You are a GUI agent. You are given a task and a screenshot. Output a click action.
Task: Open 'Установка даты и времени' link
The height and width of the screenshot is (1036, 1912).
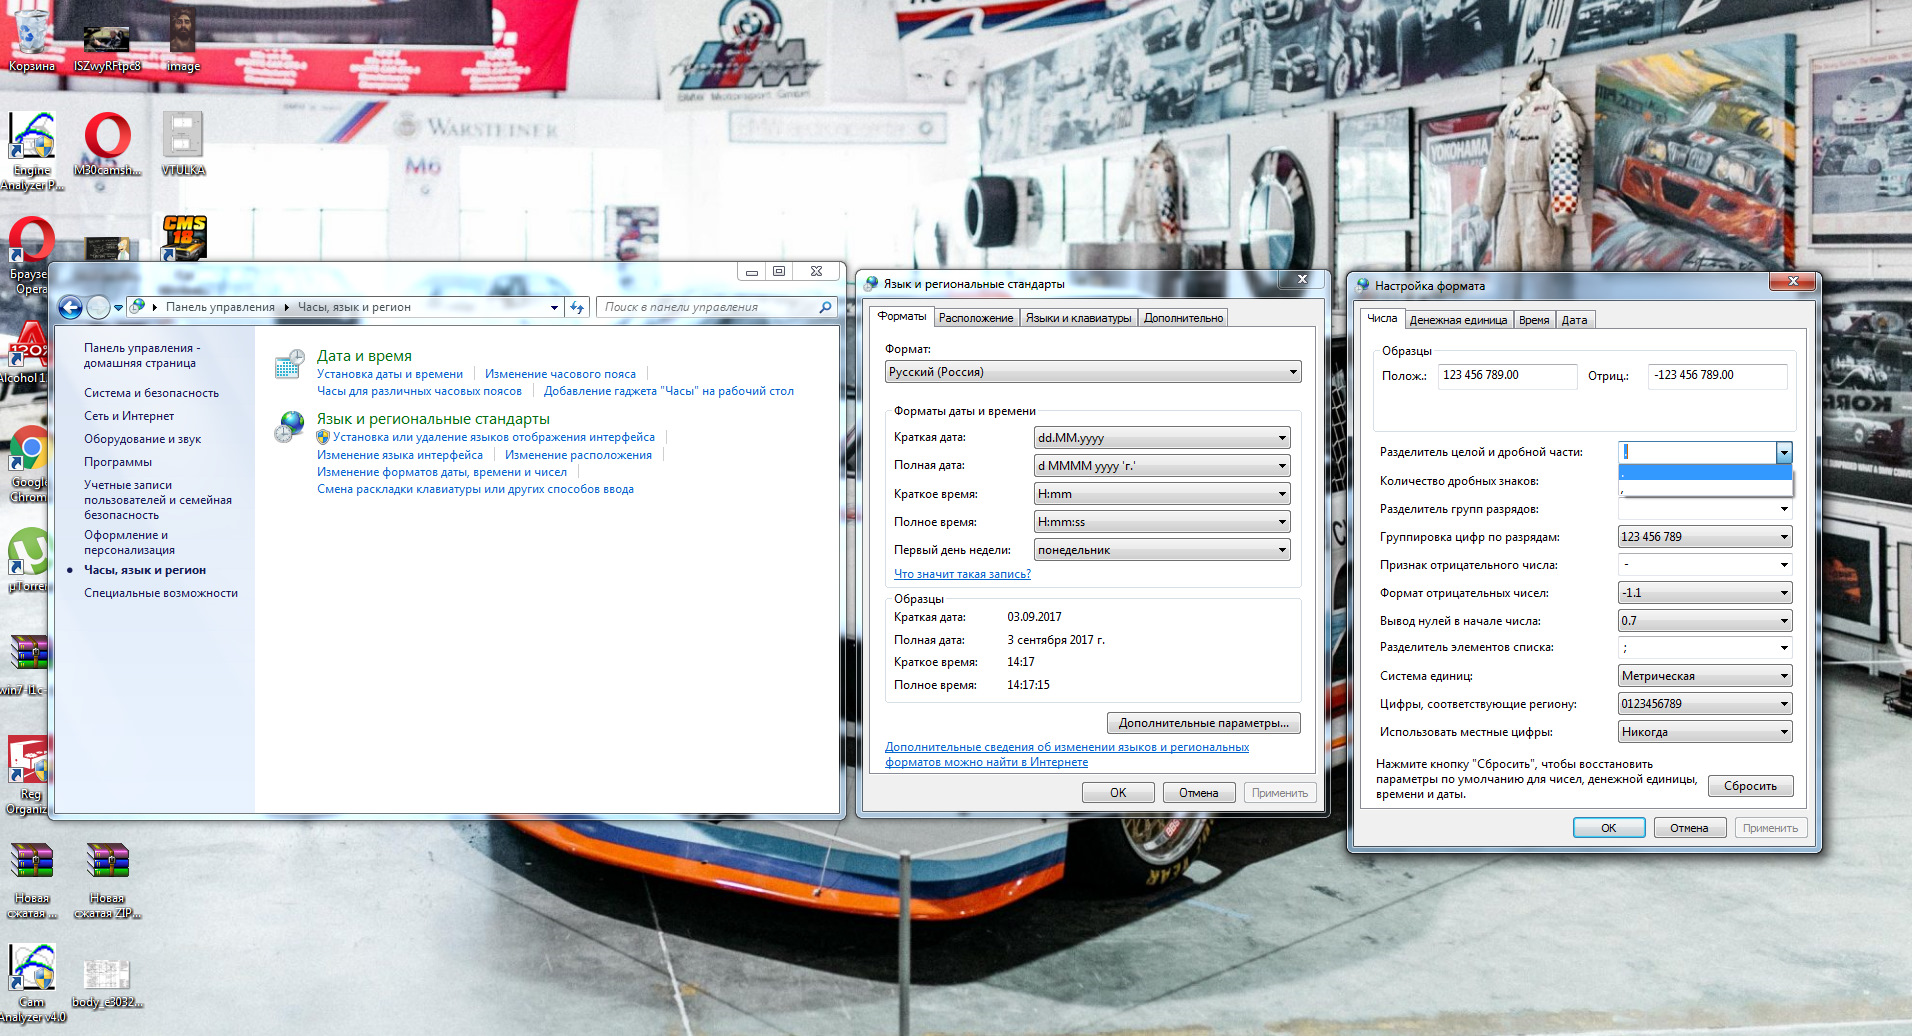click(390, 374)
